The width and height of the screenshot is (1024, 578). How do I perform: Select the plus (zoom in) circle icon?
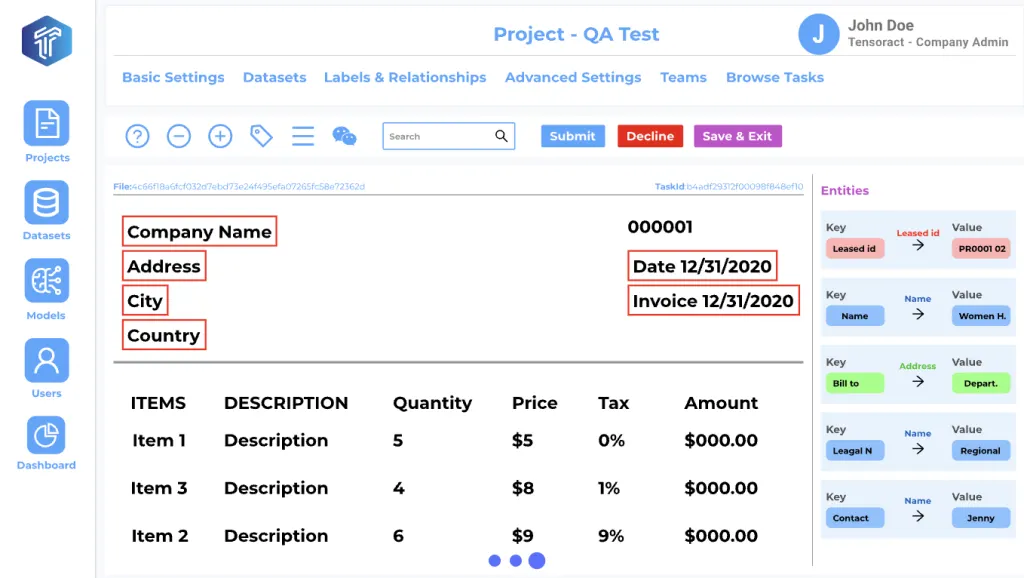tap(219, 135)
